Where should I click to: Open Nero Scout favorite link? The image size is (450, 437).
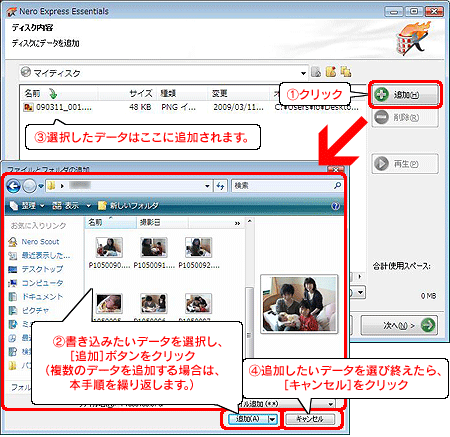coord(34,242)
